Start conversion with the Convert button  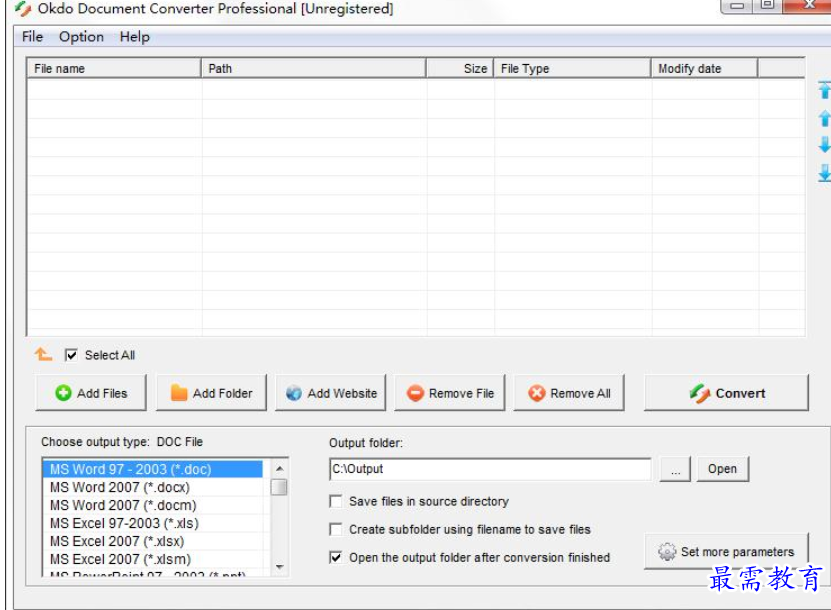pyautogui.click(x=727, y=393)
